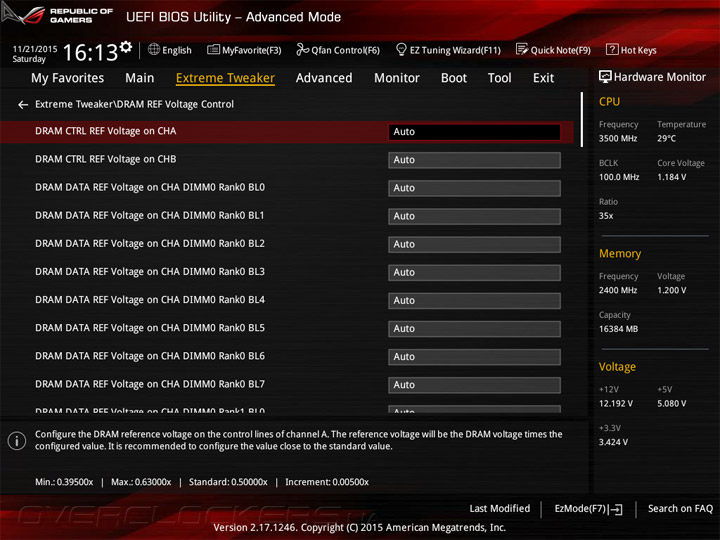Screen dimensions: 720x540
Task: Open My Favorites tab
Action: pyautogui.click(x=68, y=78)
